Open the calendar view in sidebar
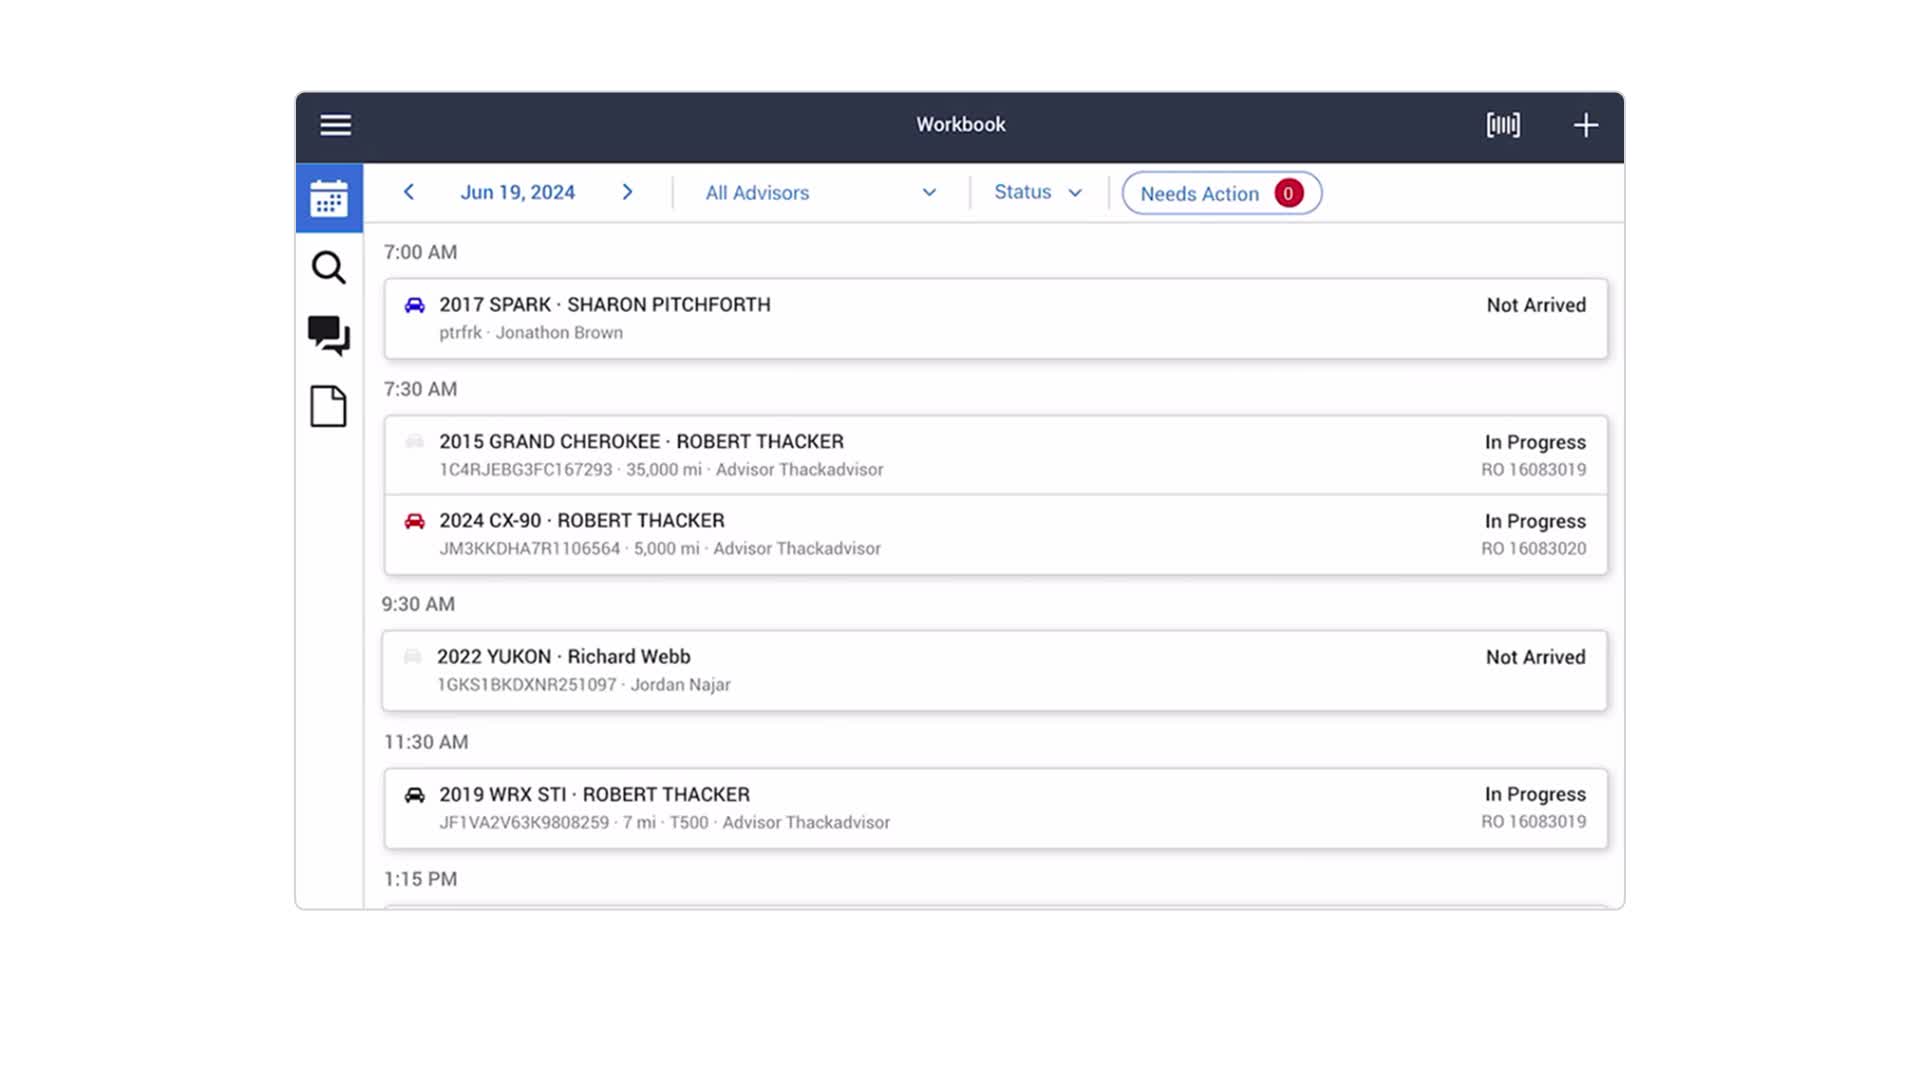The height and width of the screenshot is (1080, 1920). pyautogui.click(x=329, y=198)
